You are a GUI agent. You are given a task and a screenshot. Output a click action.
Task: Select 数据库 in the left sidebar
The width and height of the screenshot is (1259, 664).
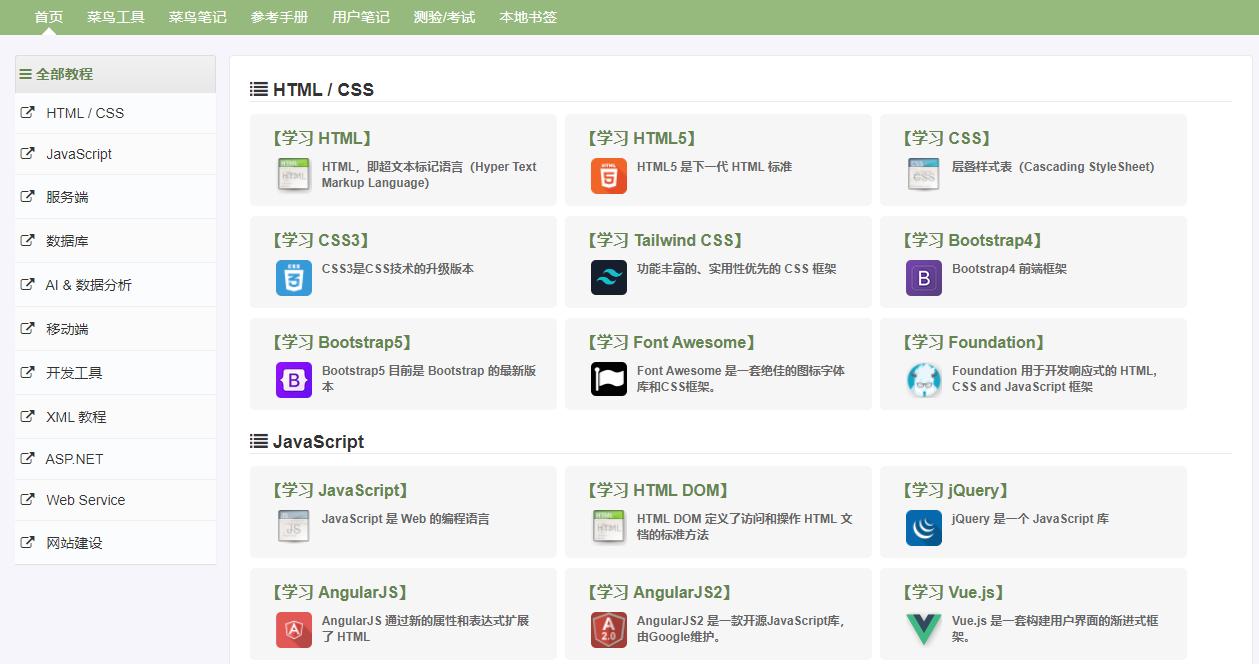(x=67, y=241)
